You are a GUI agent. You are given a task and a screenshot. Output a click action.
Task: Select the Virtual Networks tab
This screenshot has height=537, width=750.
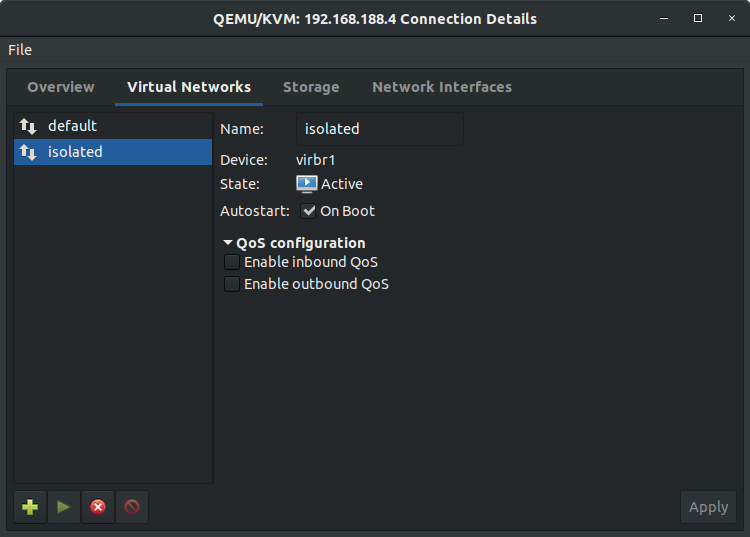[189, 87]
